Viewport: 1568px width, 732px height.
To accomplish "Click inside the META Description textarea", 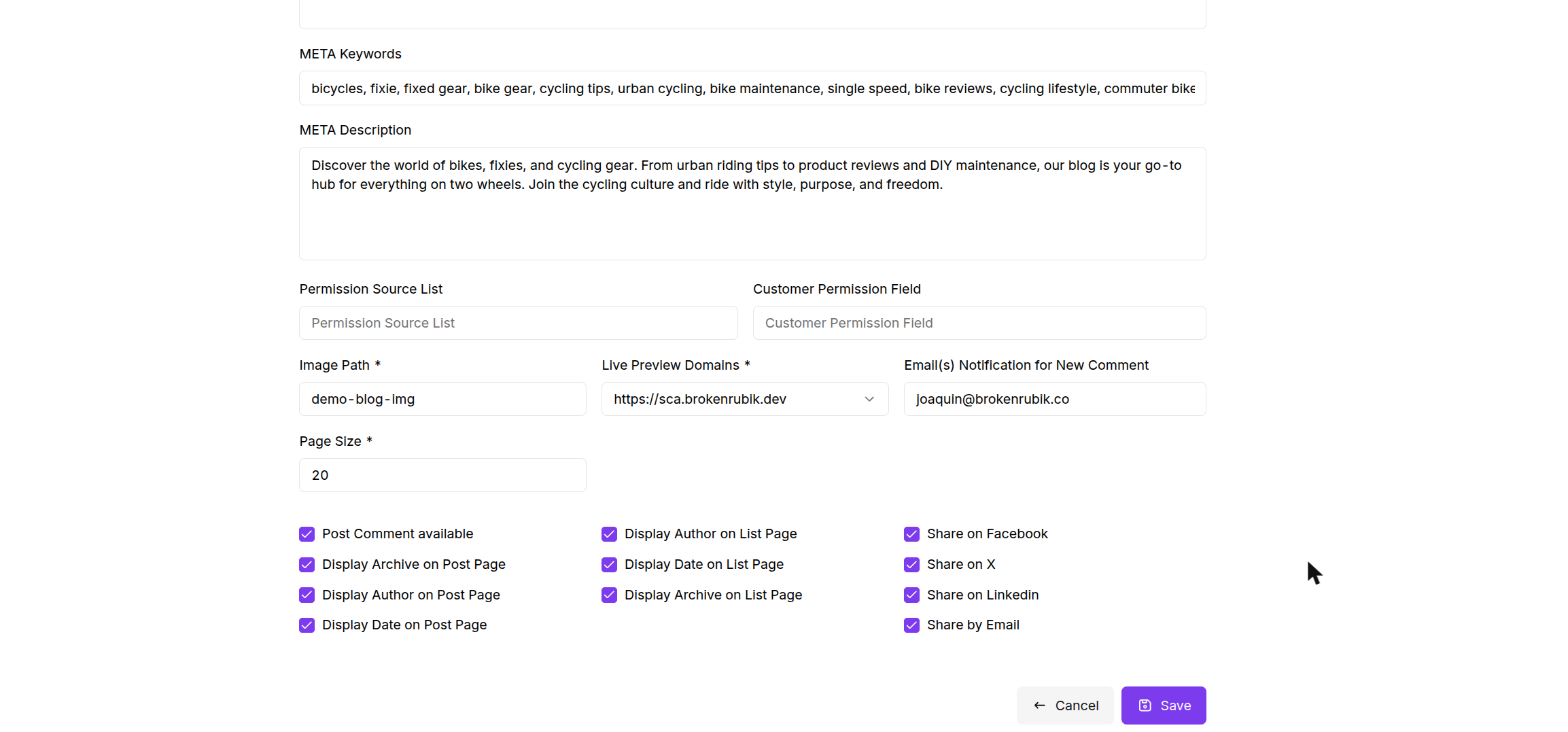I will [752, 204].
